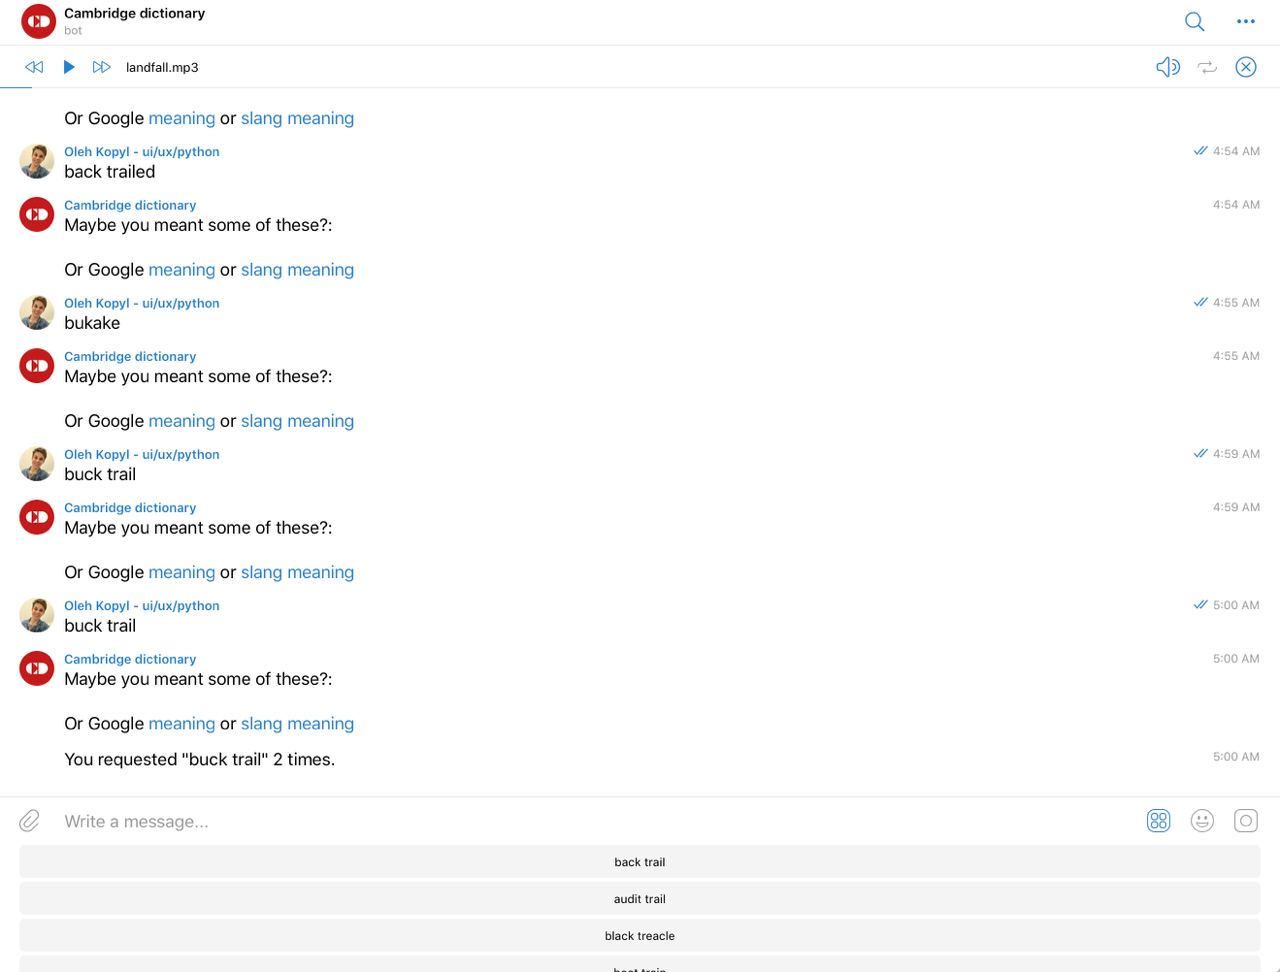
Task: Open search in chat header
Action: 1194,21
